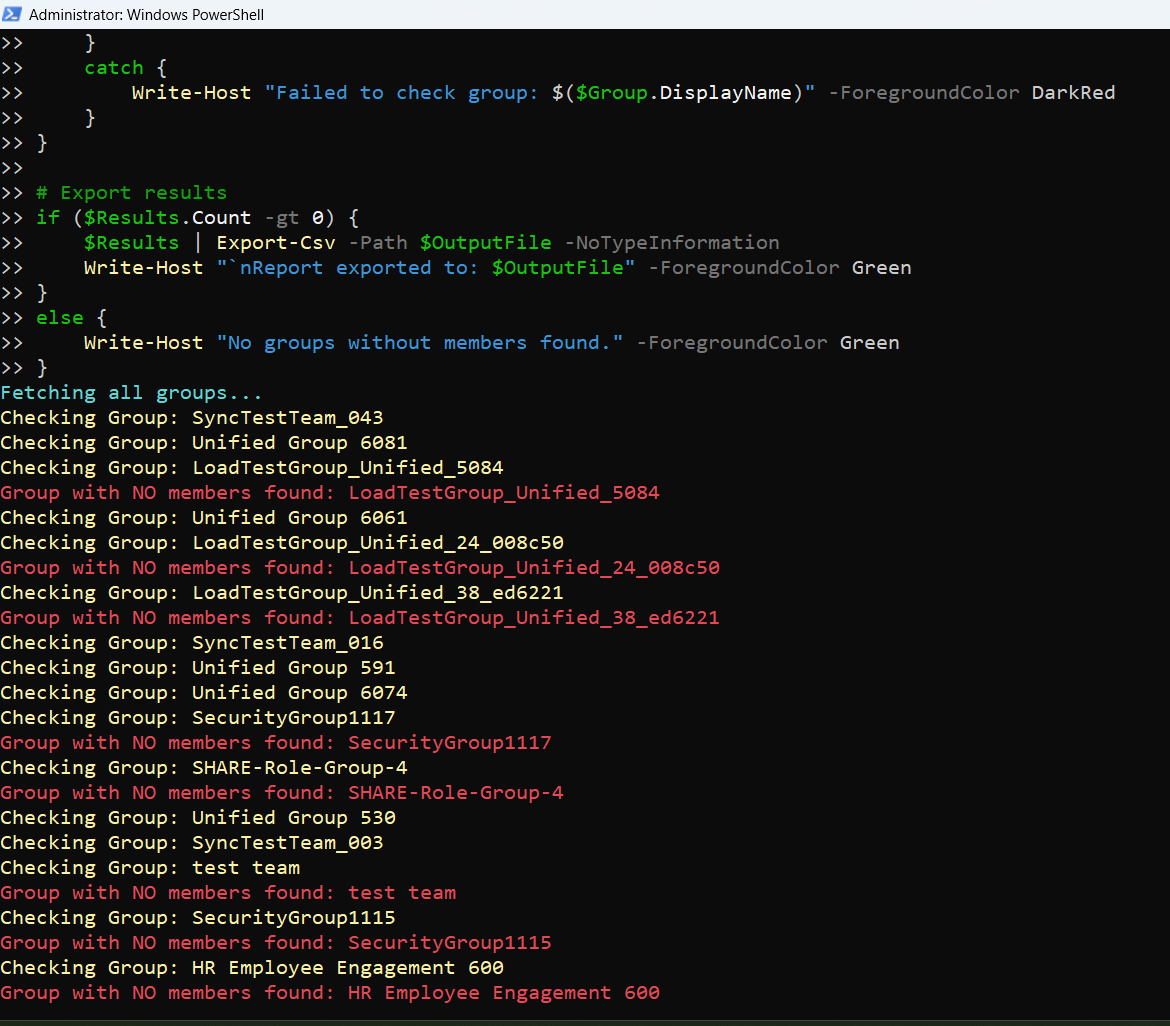Click the 'Checking Group: Unified Group 530' line
This screenshot has height=1026, width=1170.
(198, 818)
